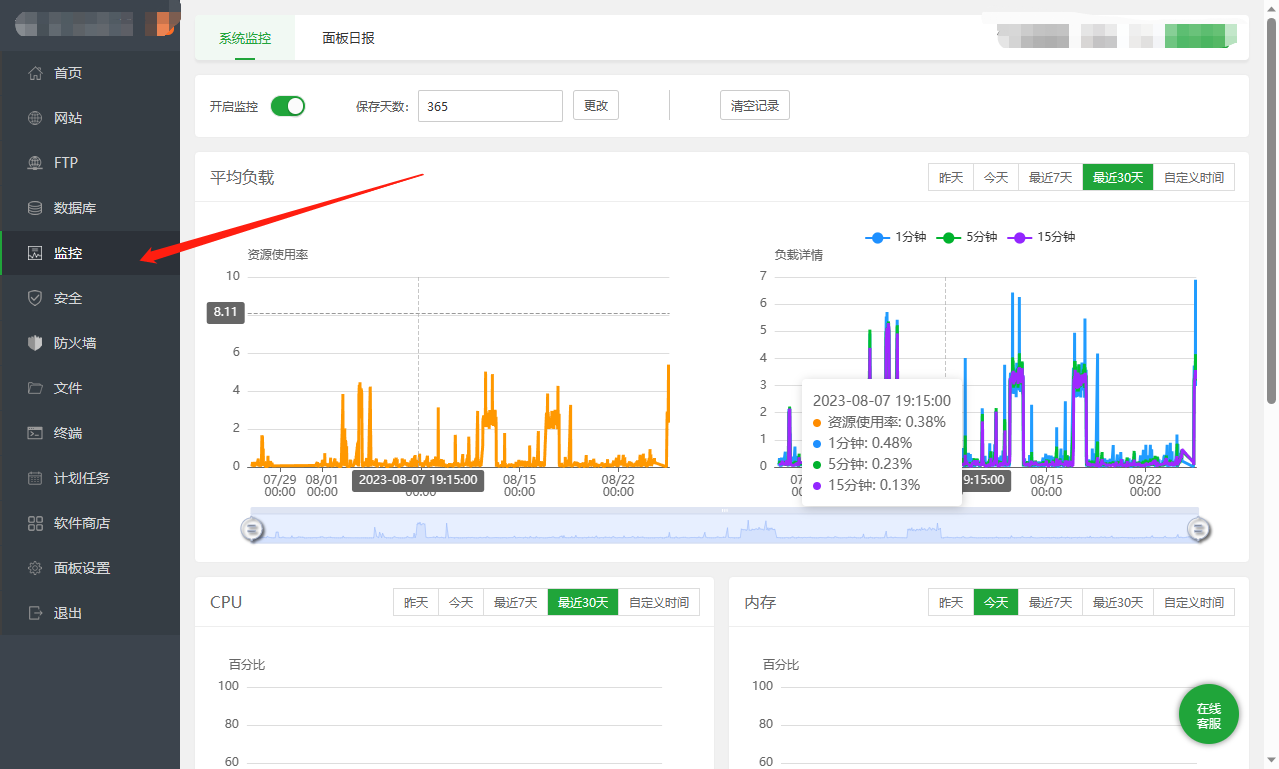This screenshot has width=1279, height=769.
Task: Click the home icon beside 首页
Action: coord(35,73)
